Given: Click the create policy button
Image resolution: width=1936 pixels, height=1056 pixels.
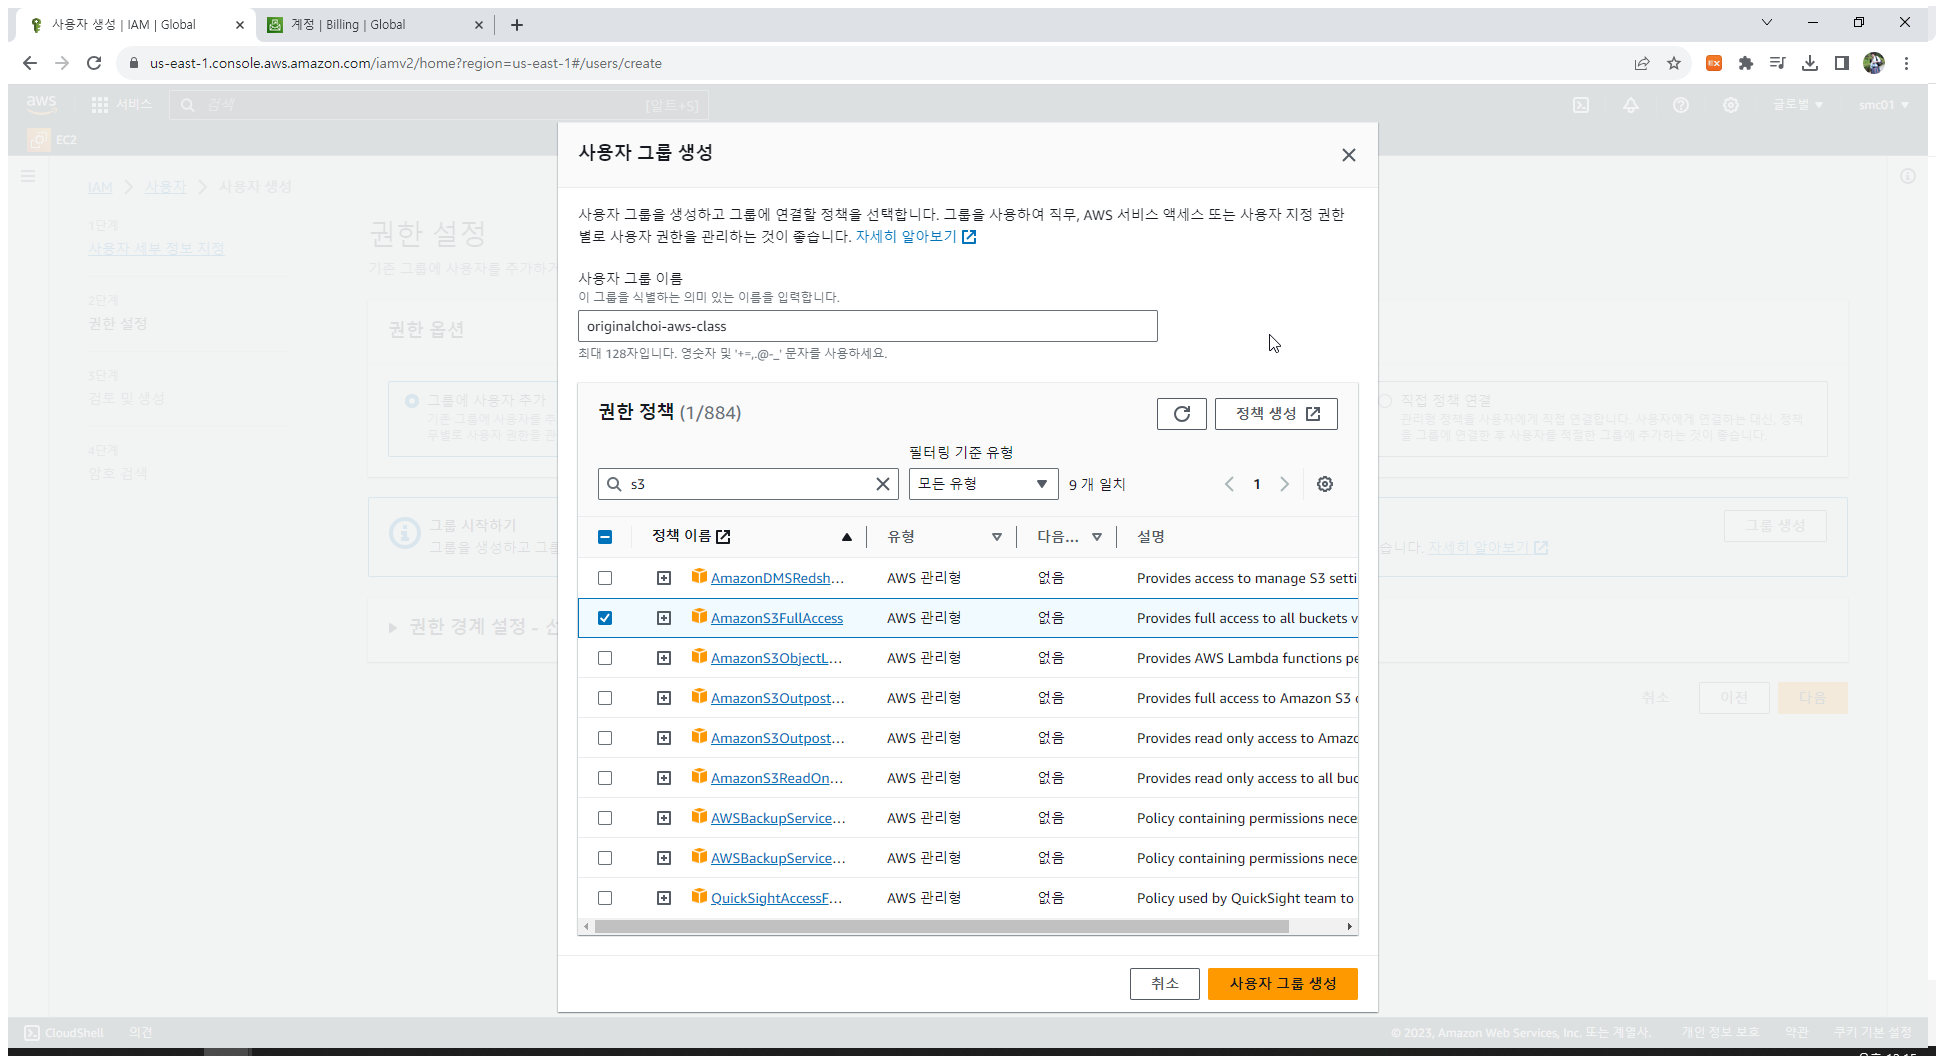Looking at the screenshot, I should click(1276, 414).
